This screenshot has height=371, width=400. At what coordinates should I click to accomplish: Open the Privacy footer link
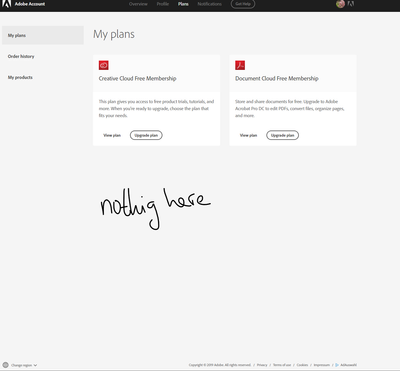point(262,365)
